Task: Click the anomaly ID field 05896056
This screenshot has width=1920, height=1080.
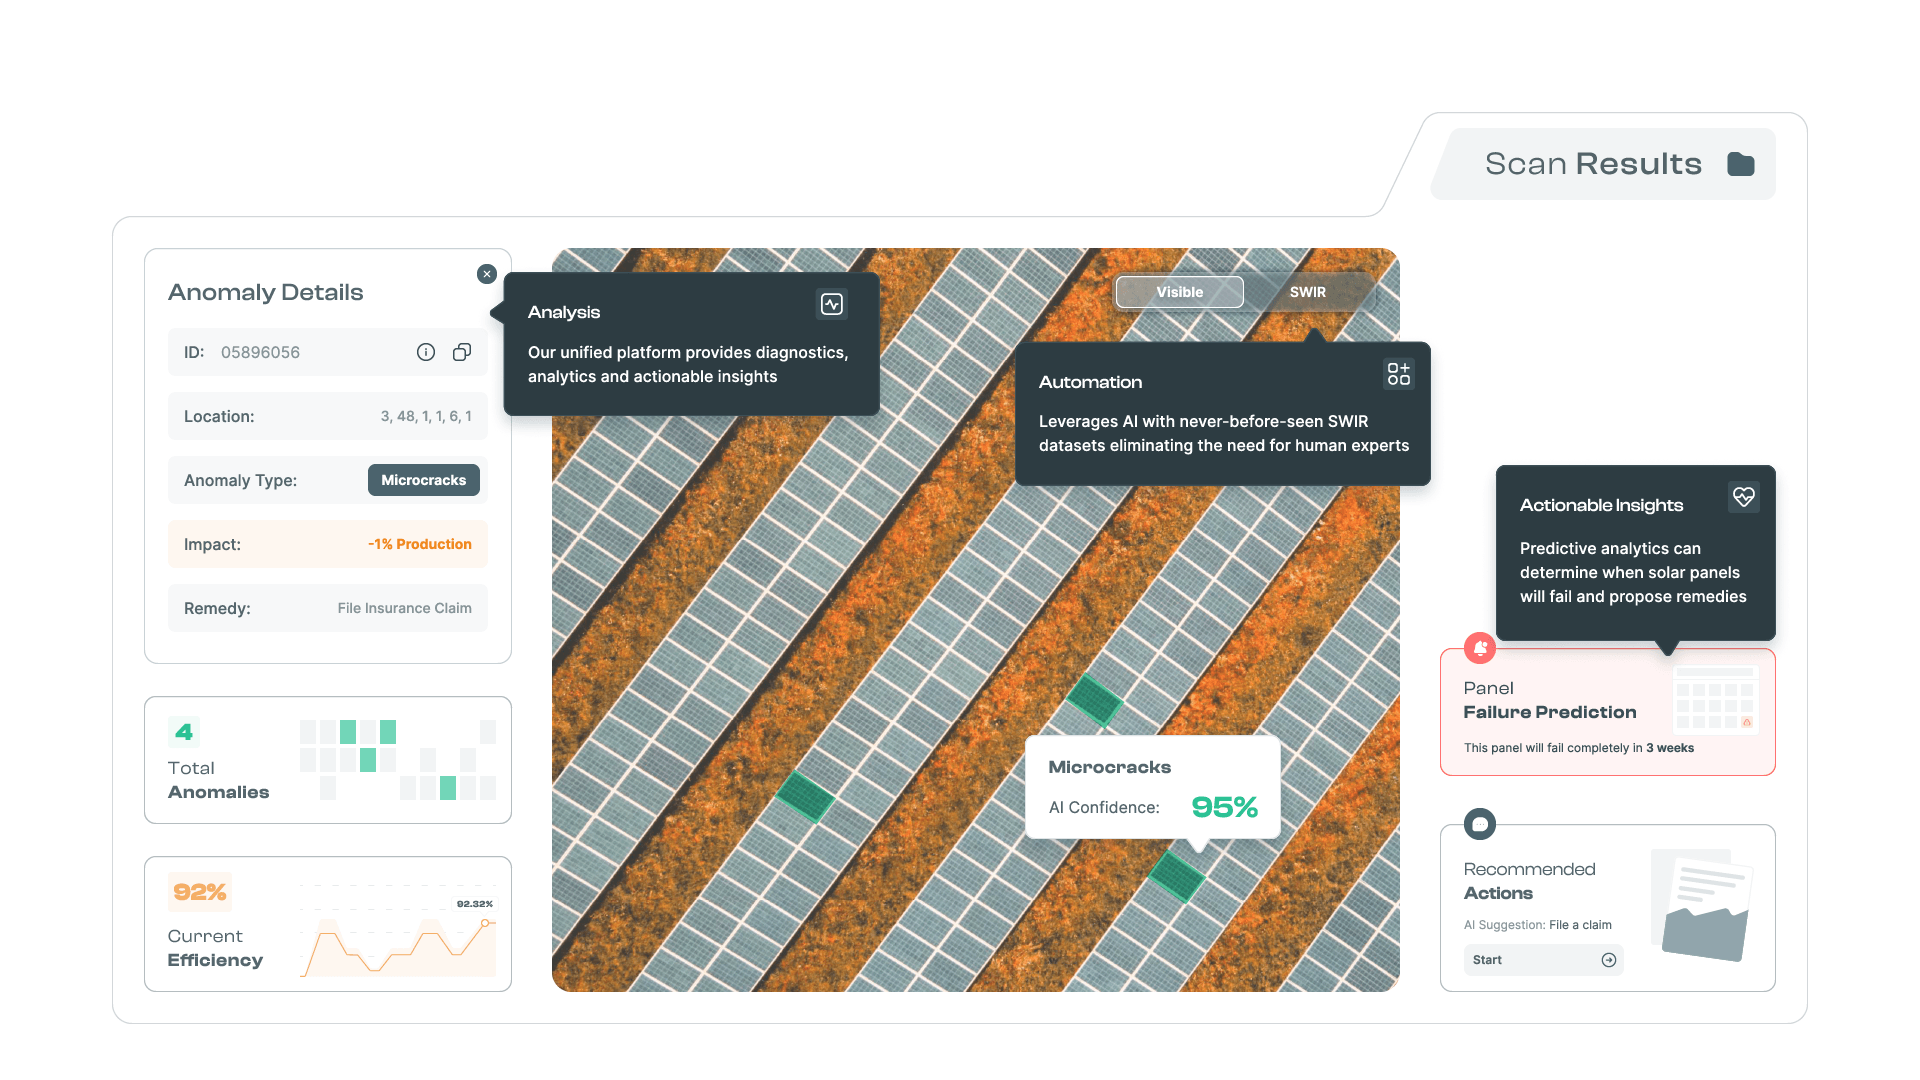Action: click(x=260, y=352)
